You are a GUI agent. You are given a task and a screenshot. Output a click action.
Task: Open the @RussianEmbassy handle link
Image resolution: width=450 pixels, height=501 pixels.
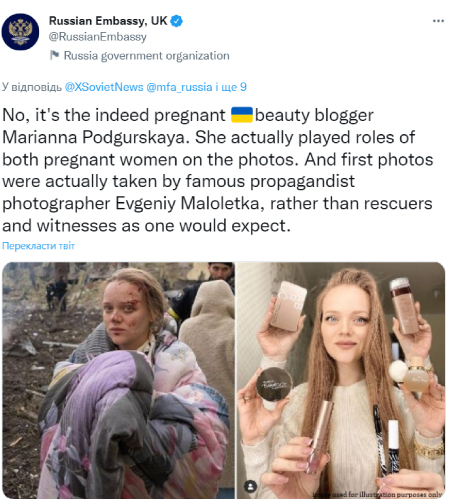[x=98, y=37]
